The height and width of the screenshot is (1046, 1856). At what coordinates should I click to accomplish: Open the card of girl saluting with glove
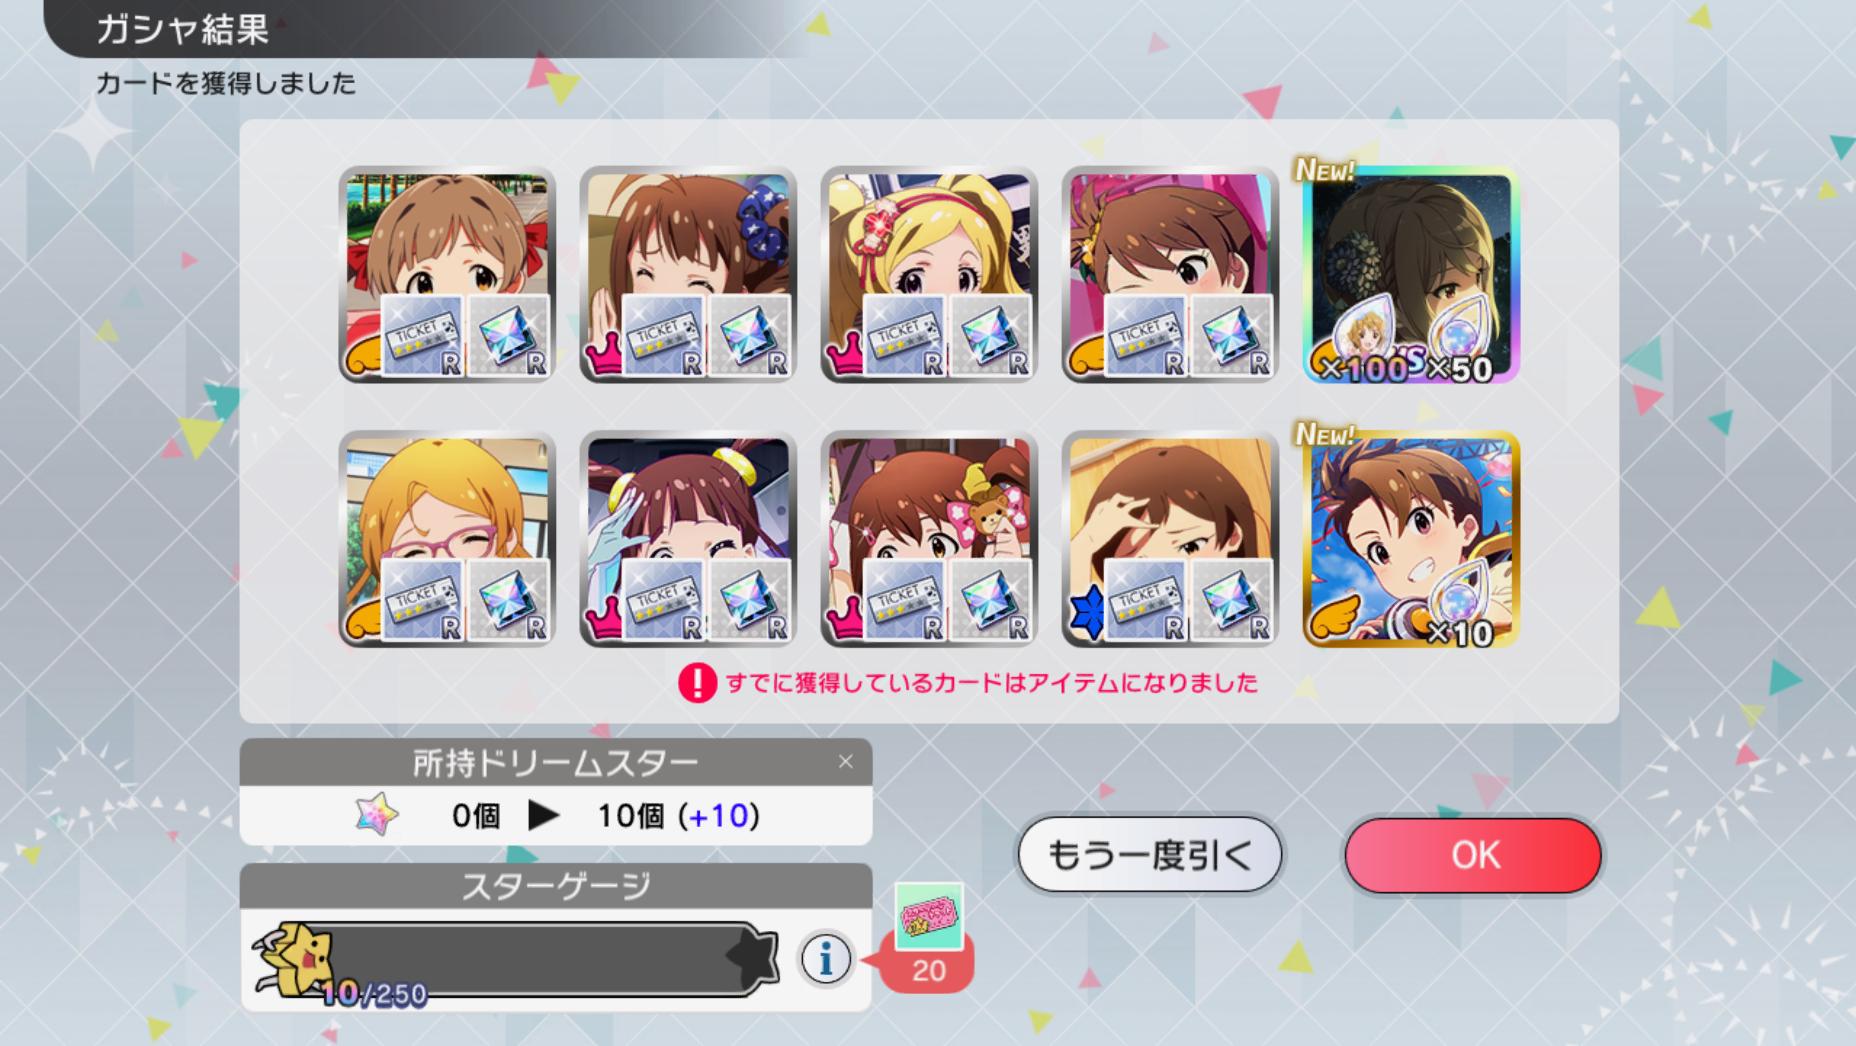coord(688,539)
